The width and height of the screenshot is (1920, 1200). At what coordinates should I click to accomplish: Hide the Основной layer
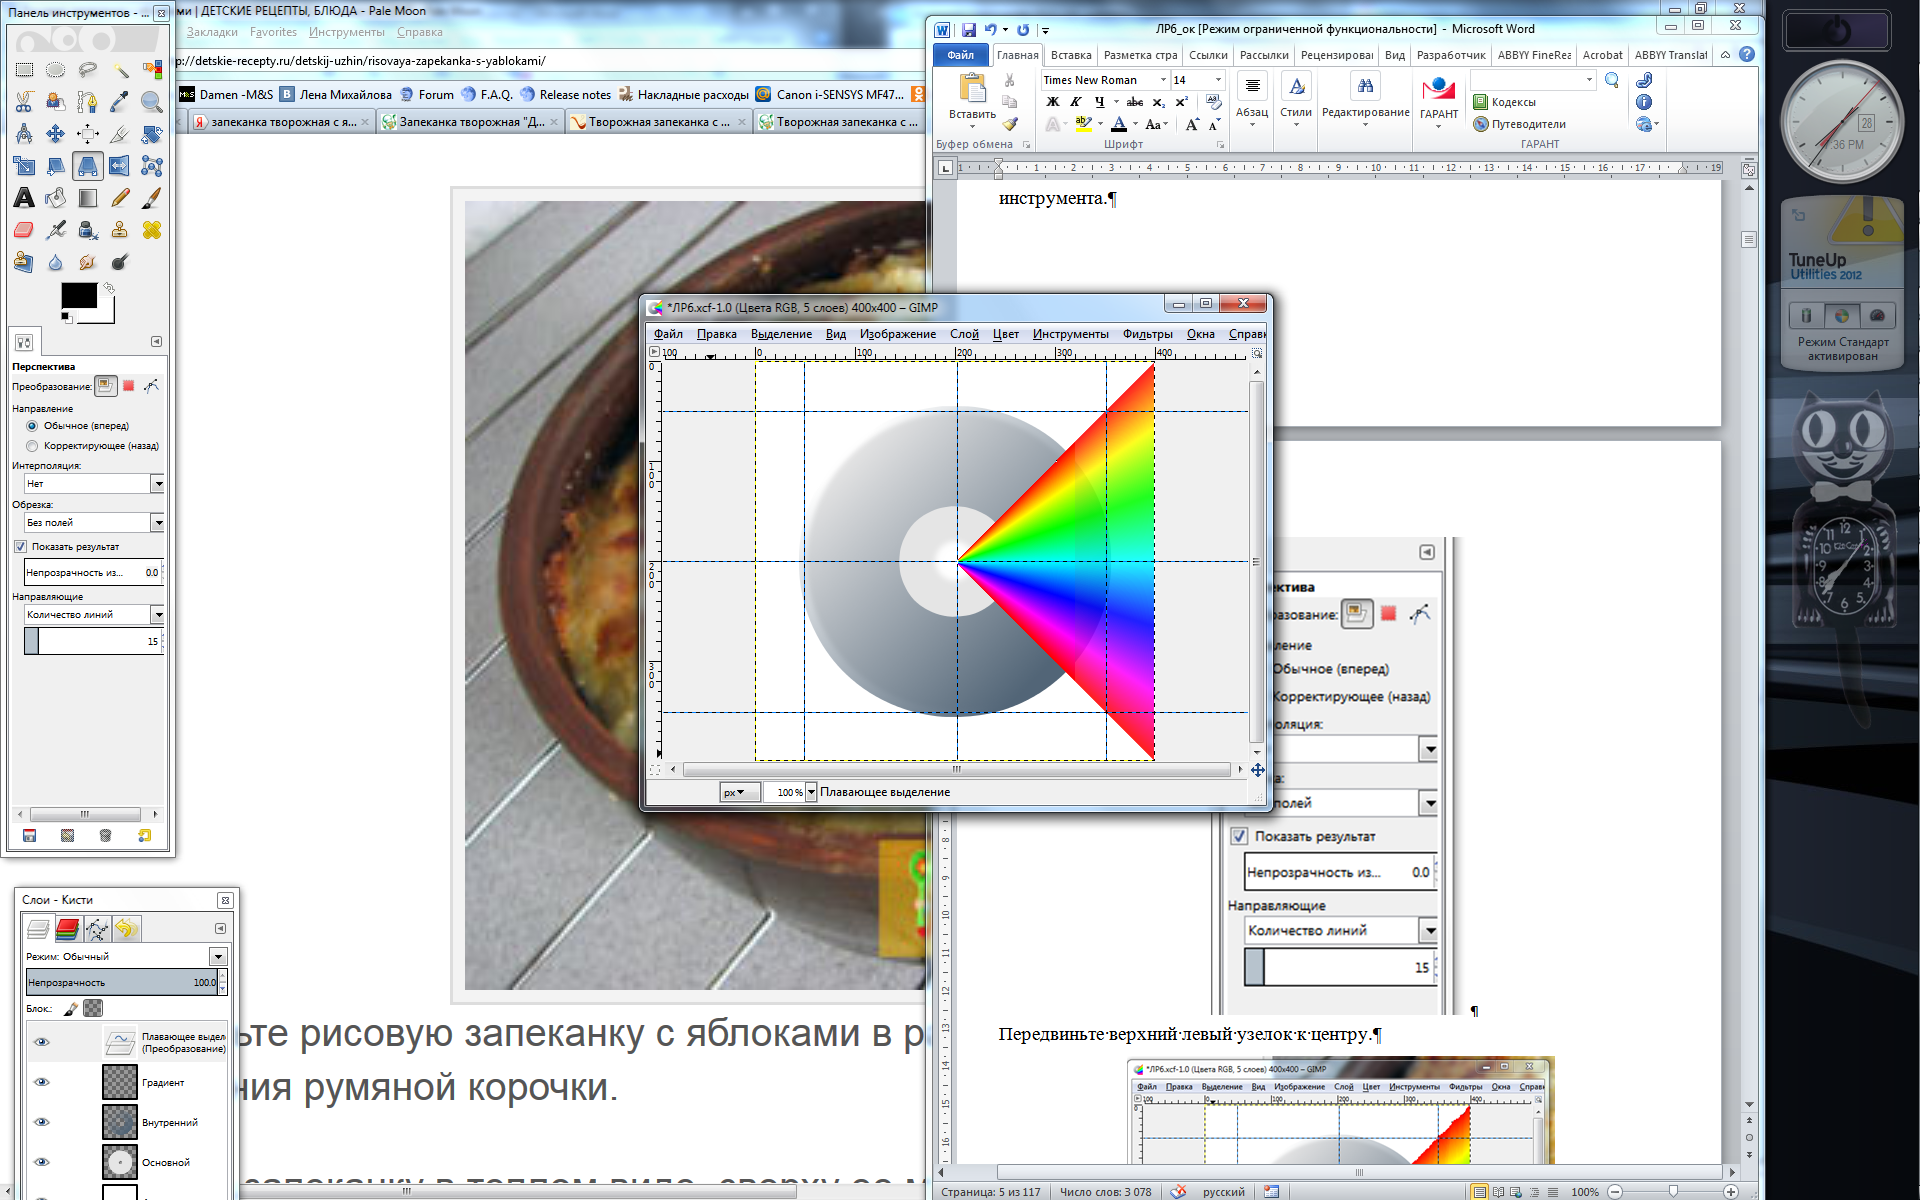click(x=41, y=1162)
